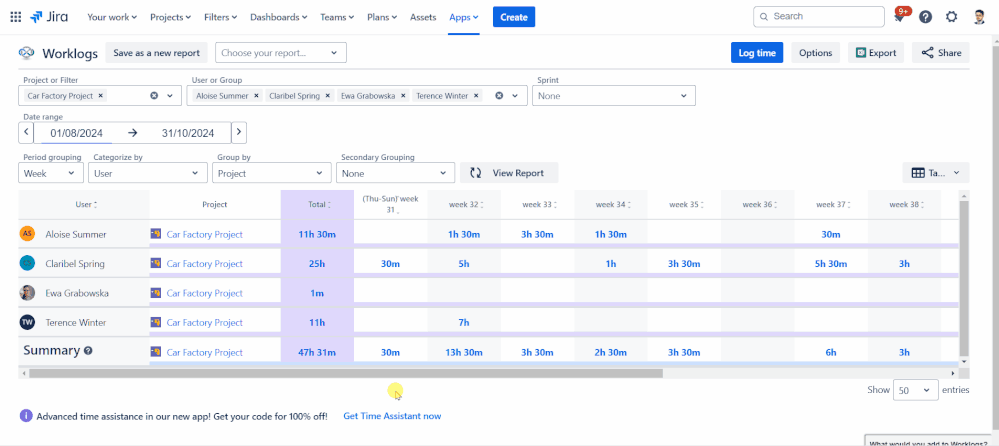This screenshot has width=999, height=446.
Task: Clear all User or Group selections
Action: pos(500,96)
